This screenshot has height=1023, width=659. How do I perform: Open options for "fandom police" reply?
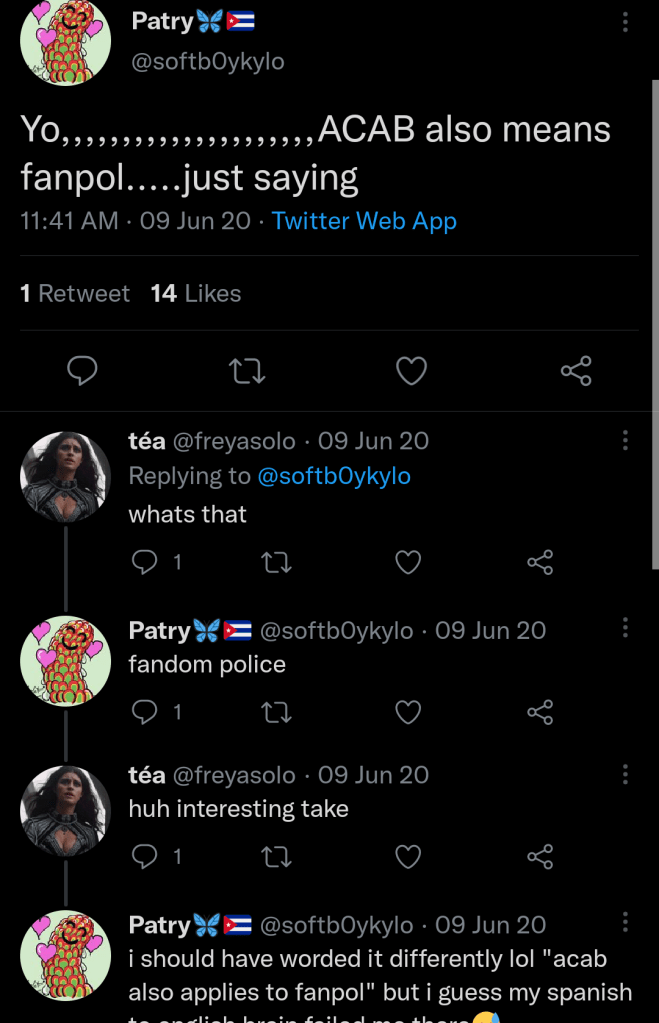[625, 628]
